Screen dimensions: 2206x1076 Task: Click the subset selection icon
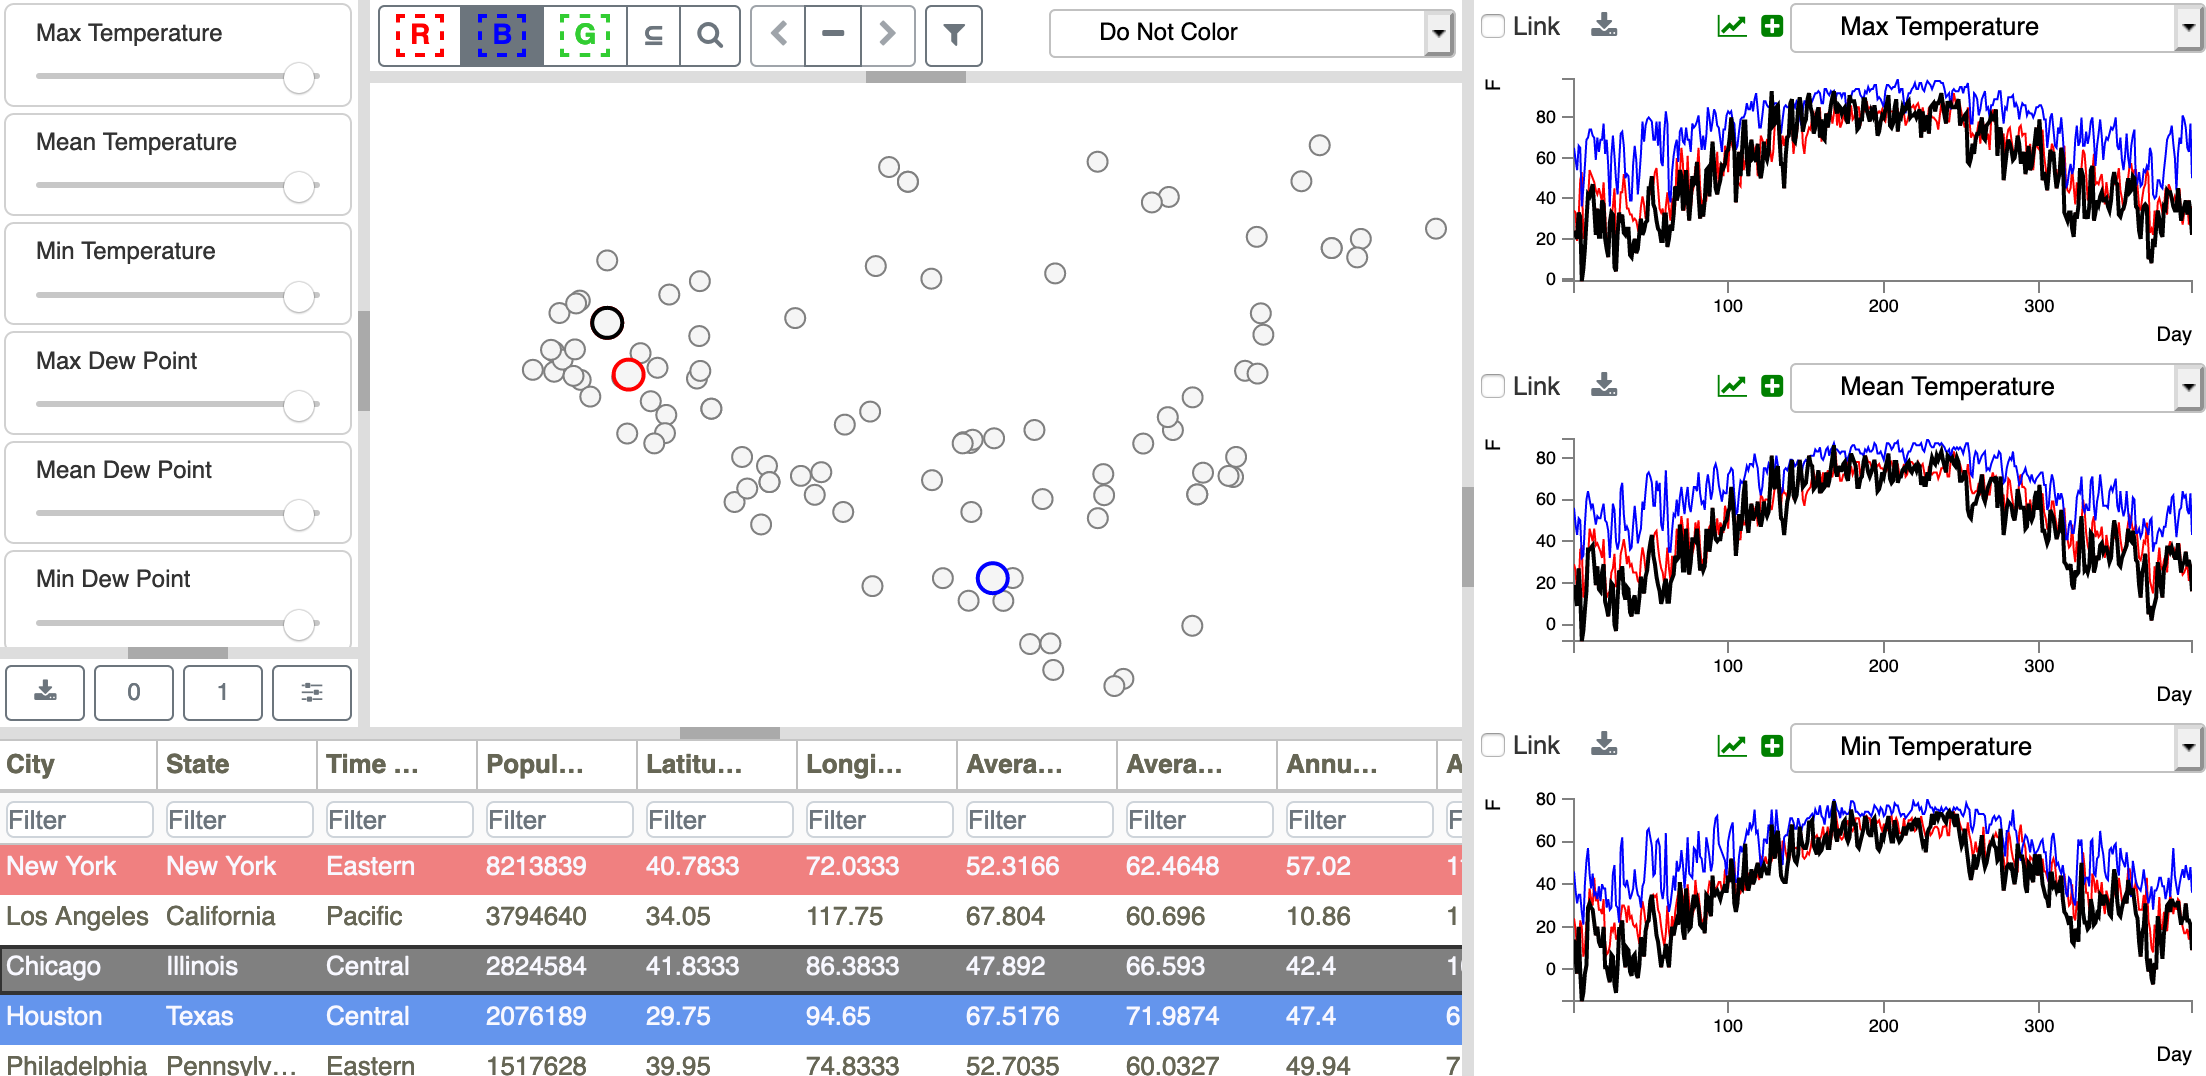[x=653, y=35]
